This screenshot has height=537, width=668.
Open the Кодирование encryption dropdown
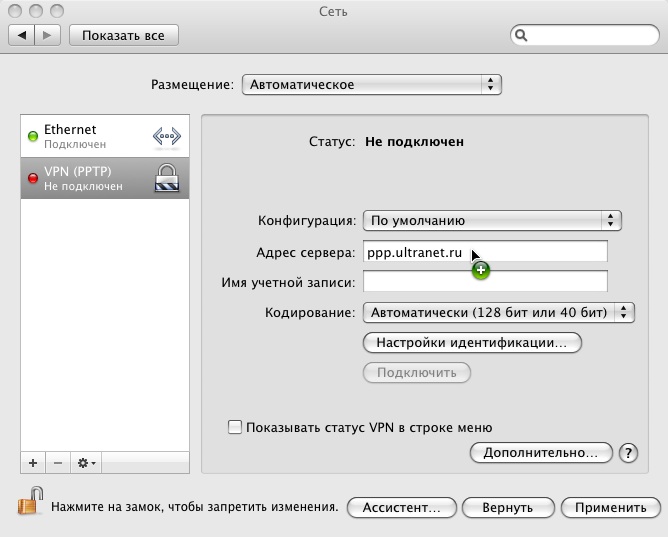point(499,313)
